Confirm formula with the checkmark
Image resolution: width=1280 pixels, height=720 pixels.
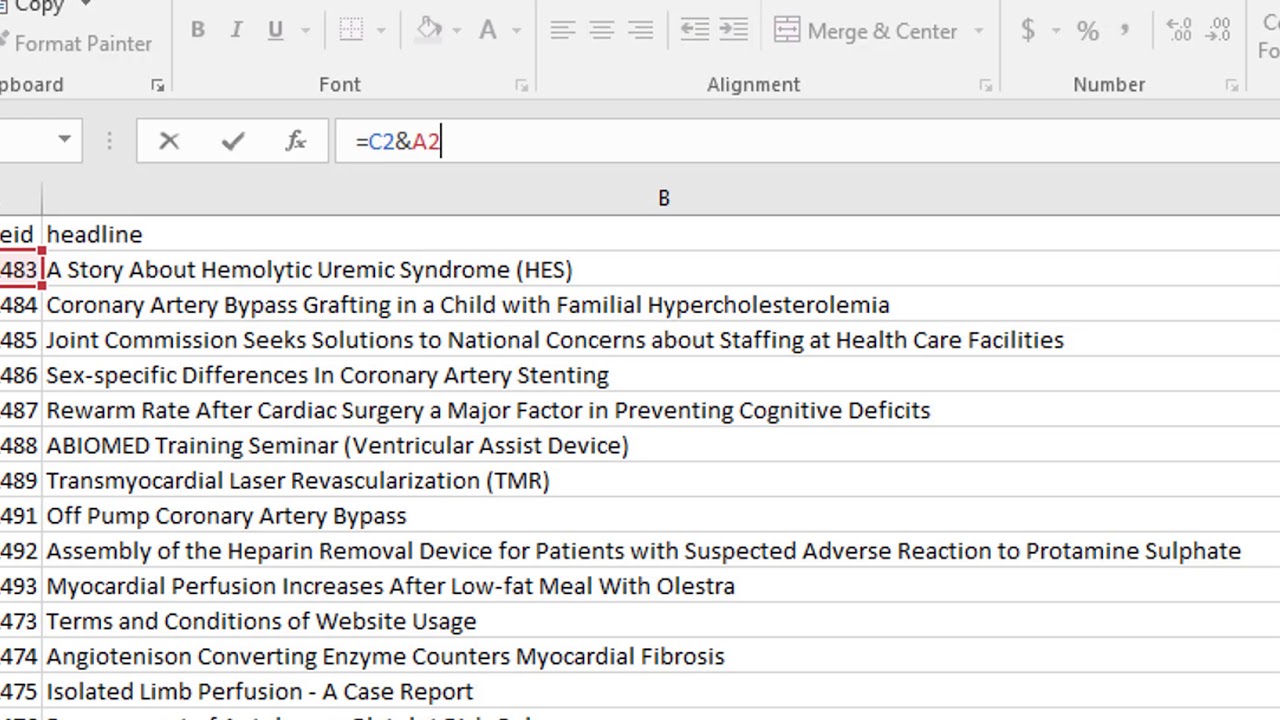[x=233, y=141]
